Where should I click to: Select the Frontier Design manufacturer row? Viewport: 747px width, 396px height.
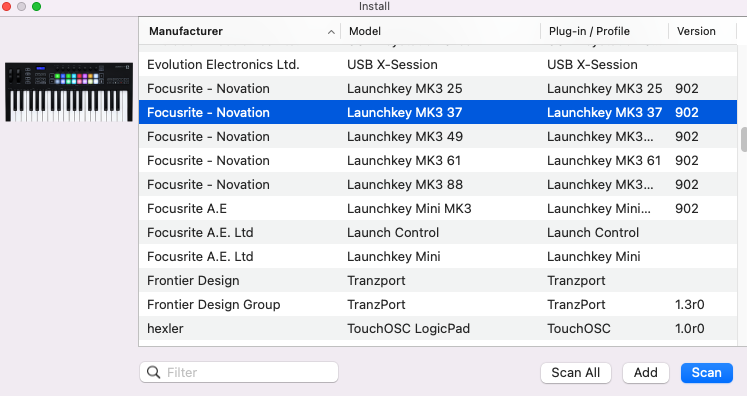(x=438, y=280)
